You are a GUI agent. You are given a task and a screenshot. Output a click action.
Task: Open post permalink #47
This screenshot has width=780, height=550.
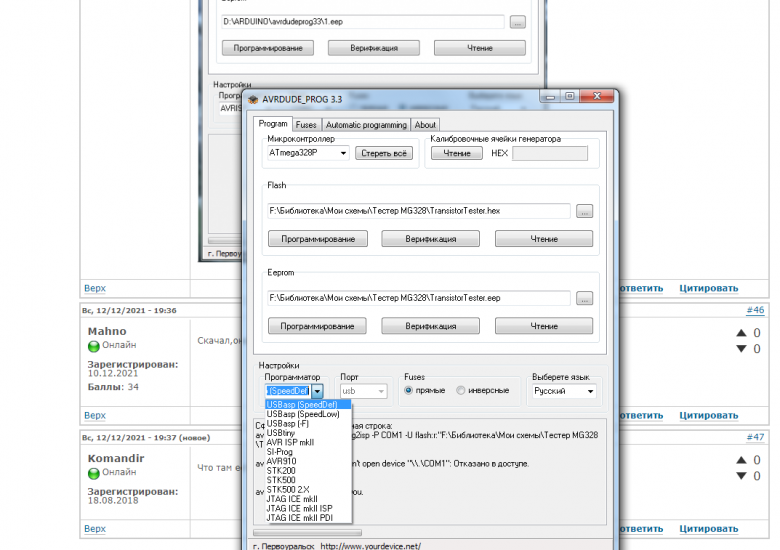click(x=755, y=437)
